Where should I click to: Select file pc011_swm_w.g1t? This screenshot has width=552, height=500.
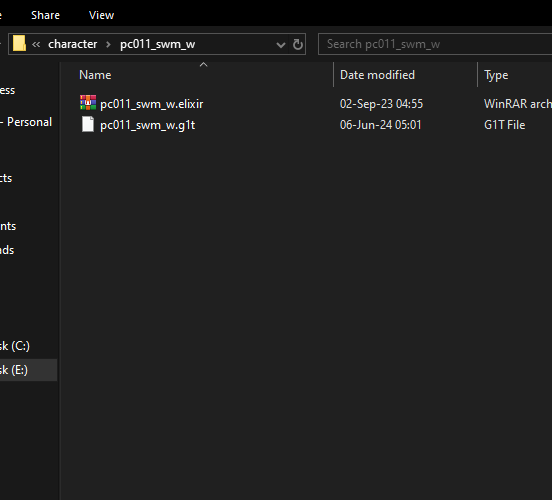tap(148, 125)
